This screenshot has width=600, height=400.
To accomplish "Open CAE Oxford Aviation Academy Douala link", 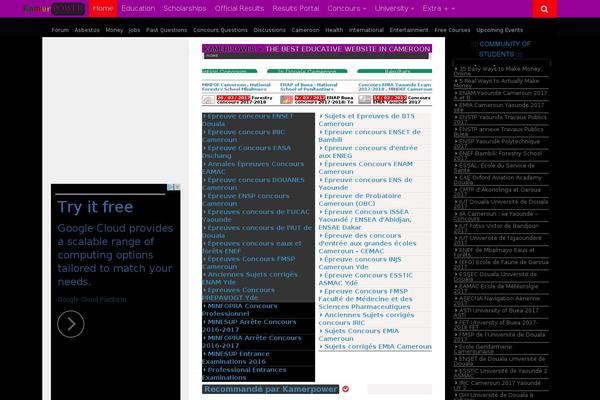I will point(498,180).
